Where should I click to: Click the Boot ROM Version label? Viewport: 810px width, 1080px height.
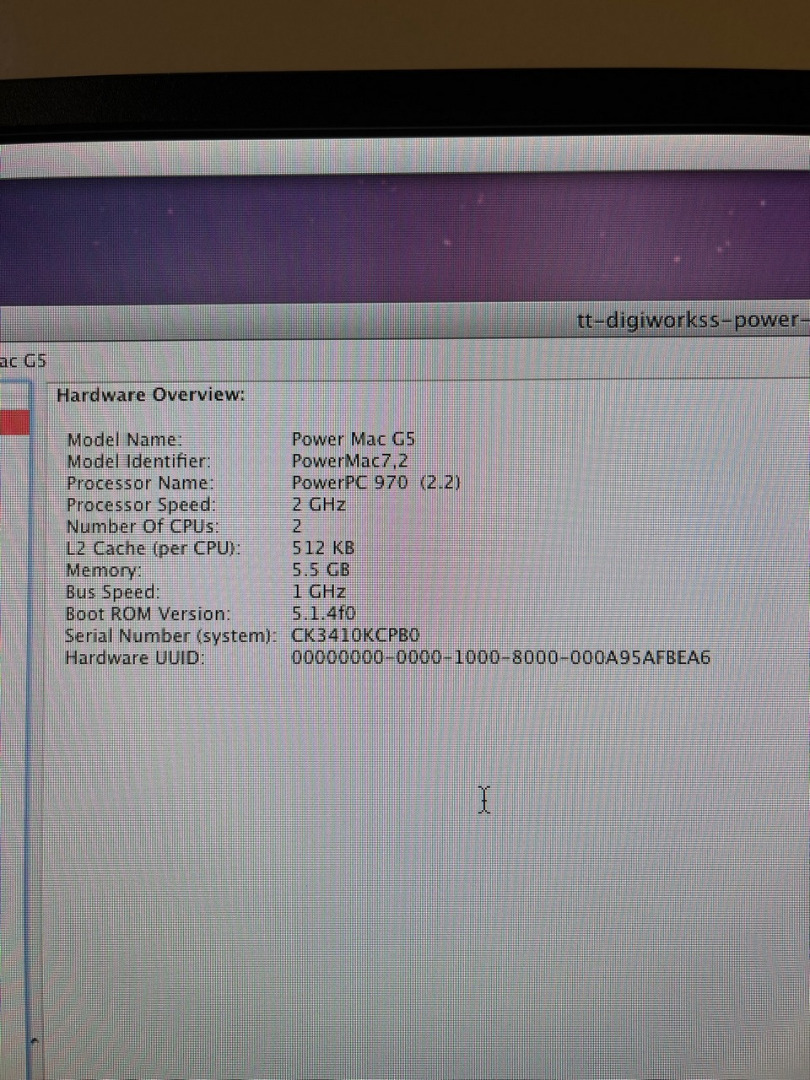point(147,614)
